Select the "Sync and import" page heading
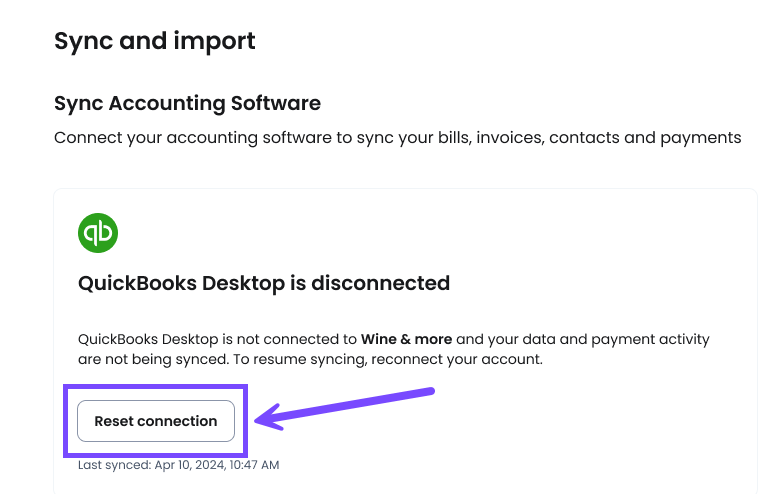 coord(154,41)
